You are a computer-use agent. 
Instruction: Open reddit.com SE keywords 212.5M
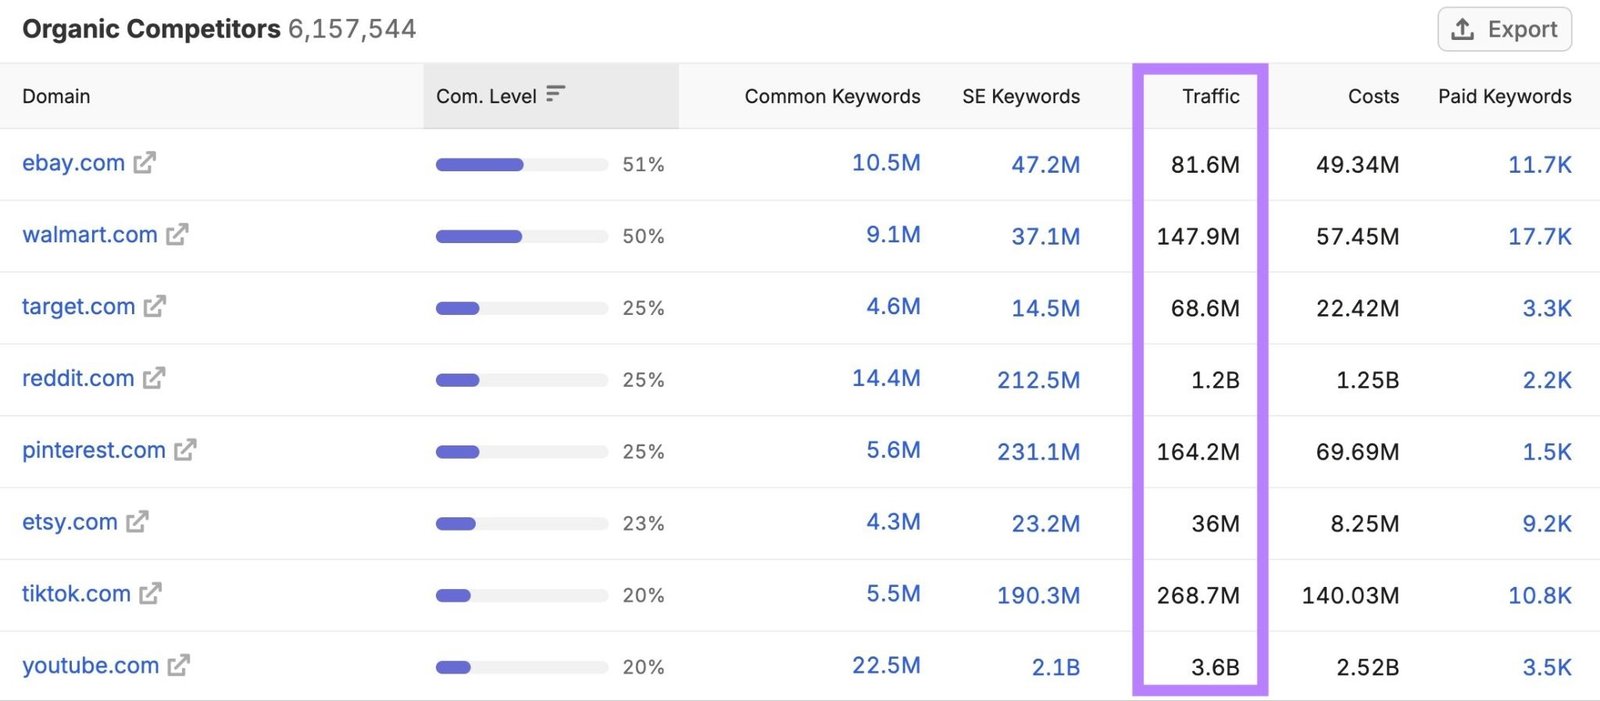click(x=1038, y=381)
